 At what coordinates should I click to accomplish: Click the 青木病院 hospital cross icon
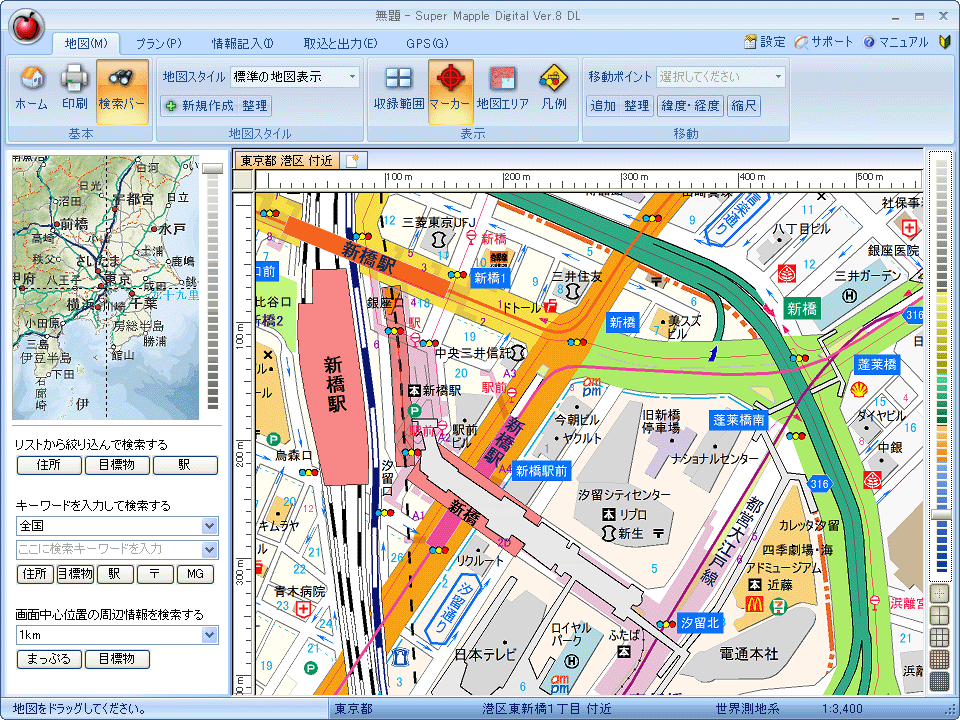pos(303,609)
